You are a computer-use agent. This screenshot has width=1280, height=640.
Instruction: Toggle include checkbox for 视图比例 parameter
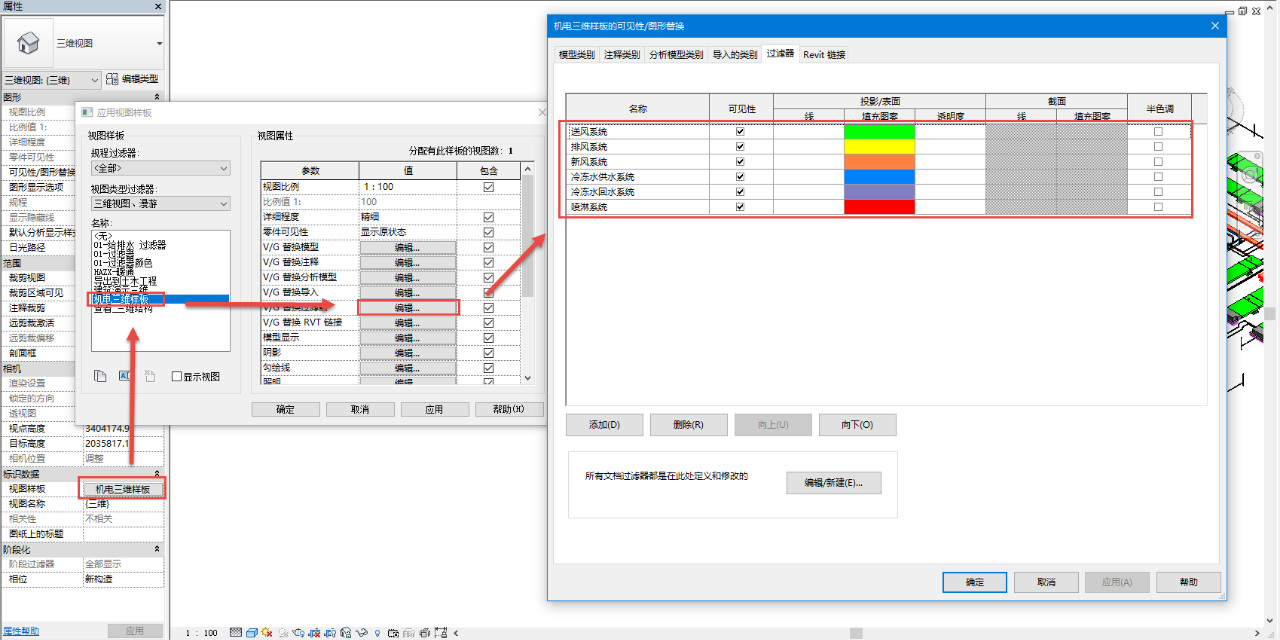(x=489, y=187)
